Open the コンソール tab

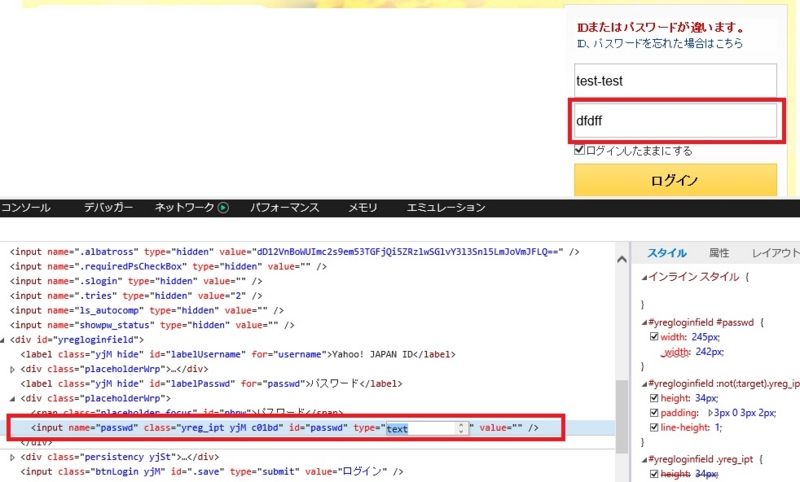pyautogui.click(x=26, y=208)
